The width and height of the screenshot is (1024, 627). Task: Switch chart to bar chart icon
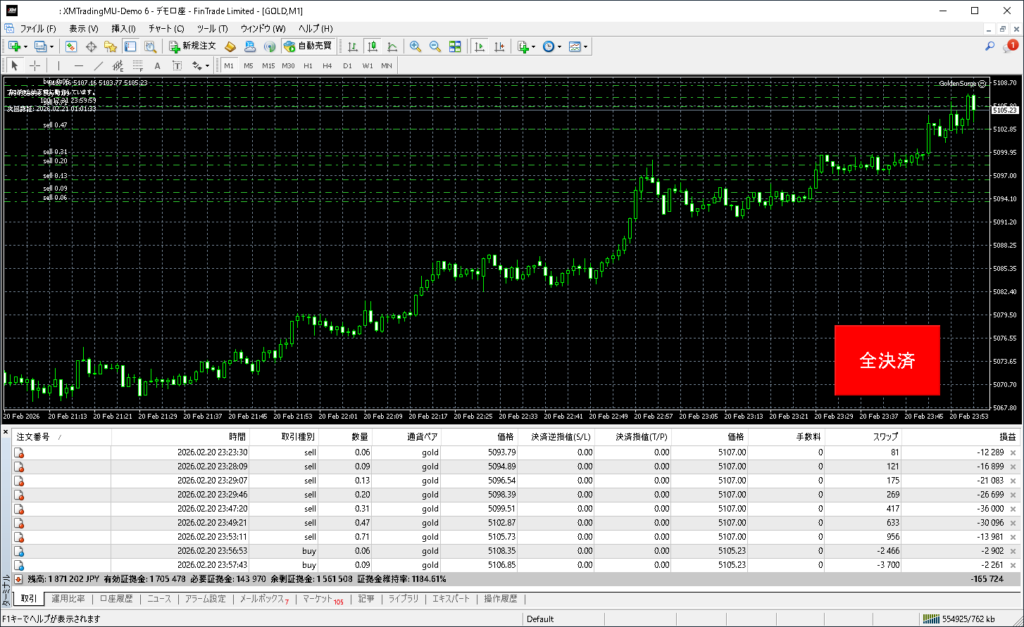[x=352, y=46]
